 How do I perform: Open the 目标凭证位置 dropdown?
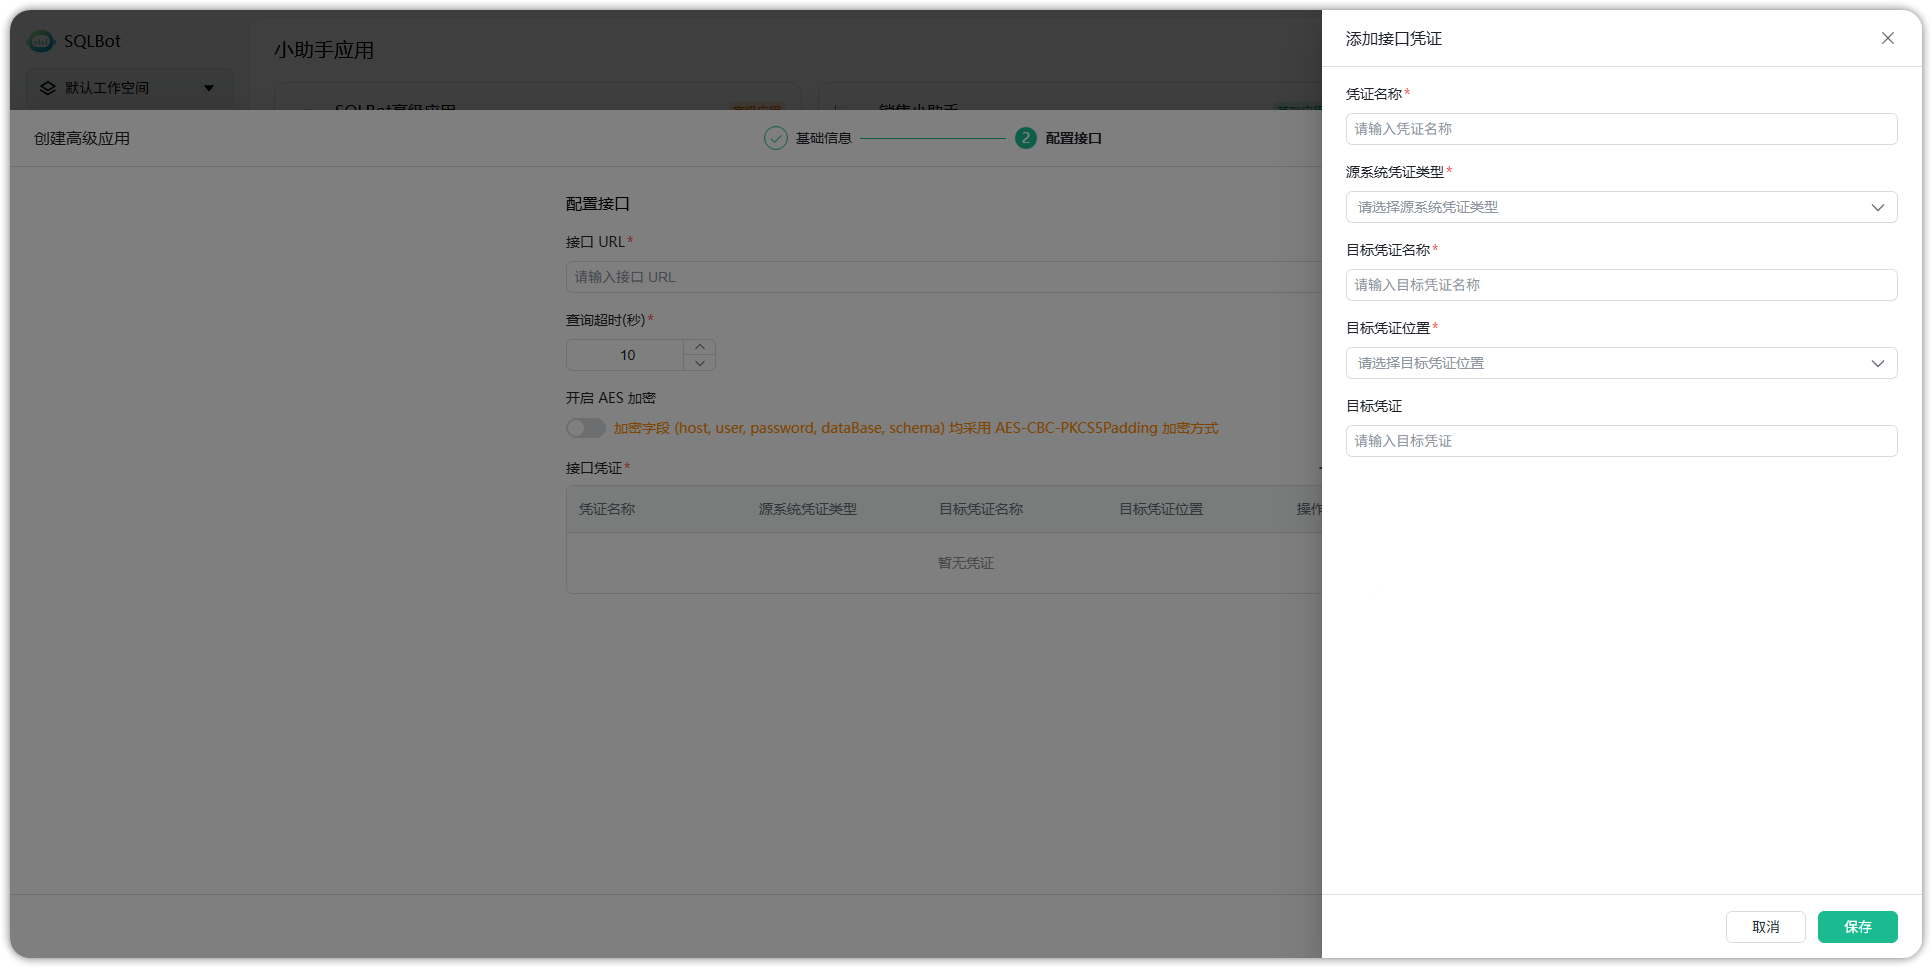tap(1620, 362)
